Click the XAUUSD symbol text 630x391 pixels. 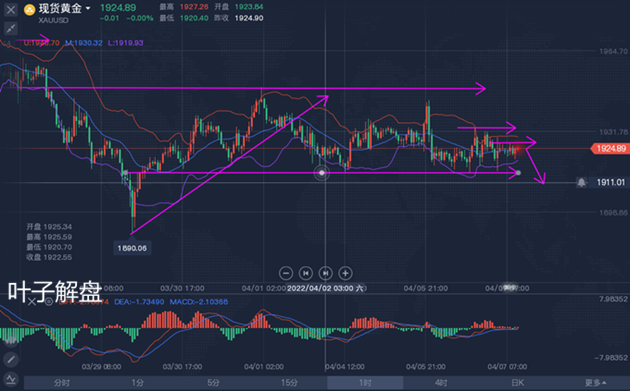(53, 20)
